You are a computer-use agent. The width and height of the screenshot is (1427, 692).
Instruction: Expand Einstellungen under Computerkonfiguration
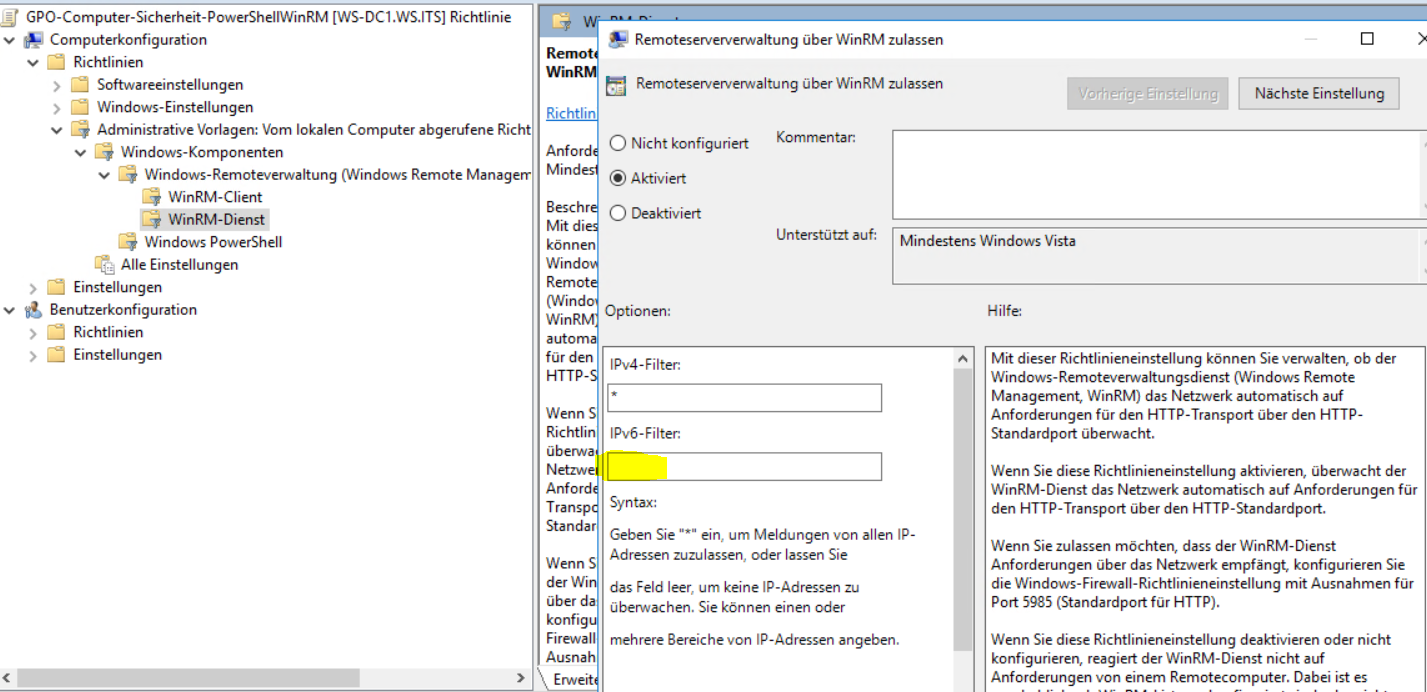[34, 288]
